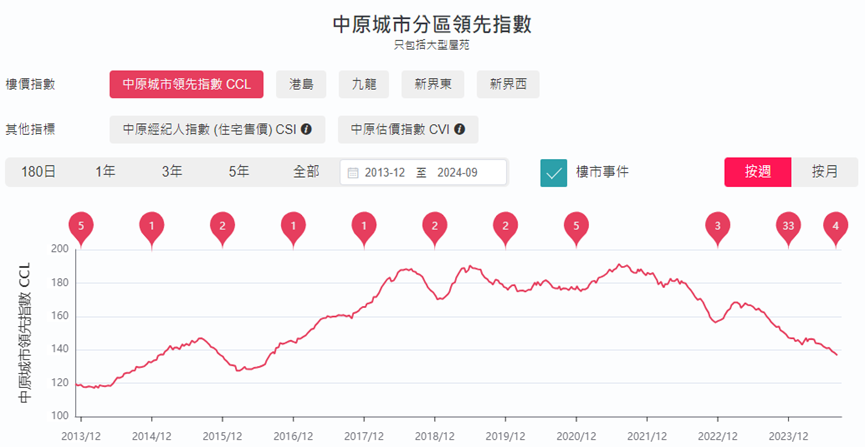The width and height of the screenshot is (865, 447).
Task: Select 中原估價指數 CVI indicator
Action: point(408,130)
